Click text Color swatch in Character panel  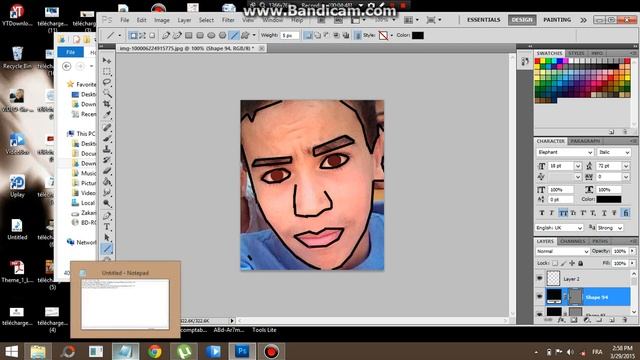[609, 199]
